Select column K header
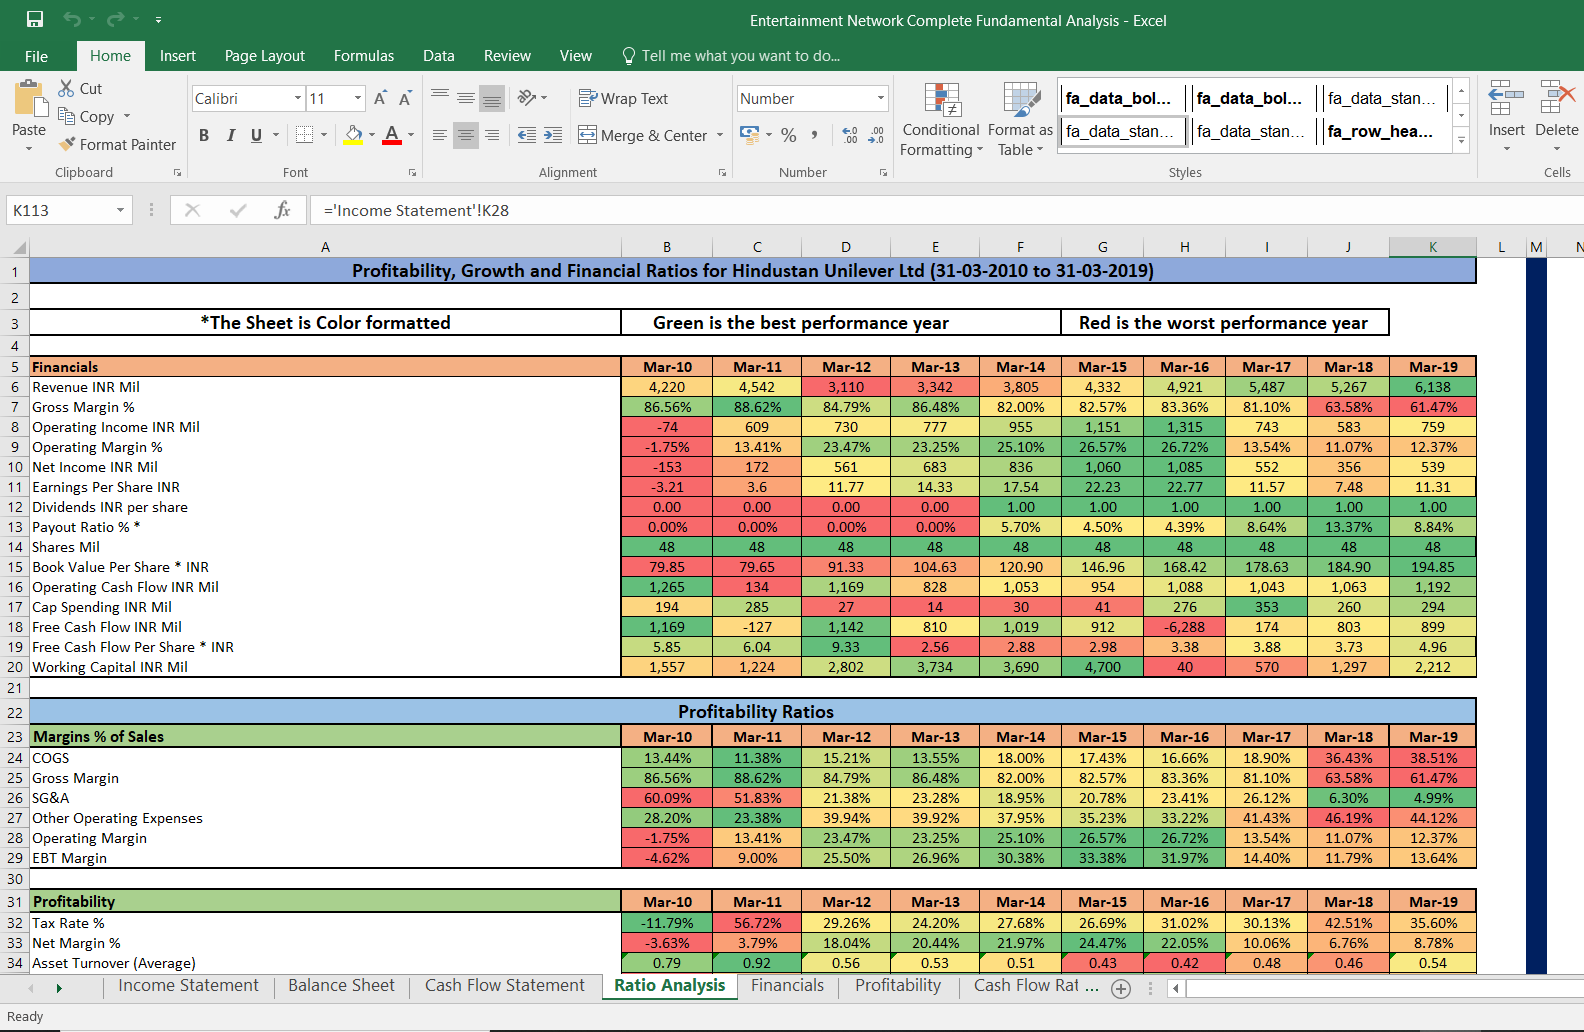The width and height of the screenshot is (1584, 1032). click(1432, 247)
